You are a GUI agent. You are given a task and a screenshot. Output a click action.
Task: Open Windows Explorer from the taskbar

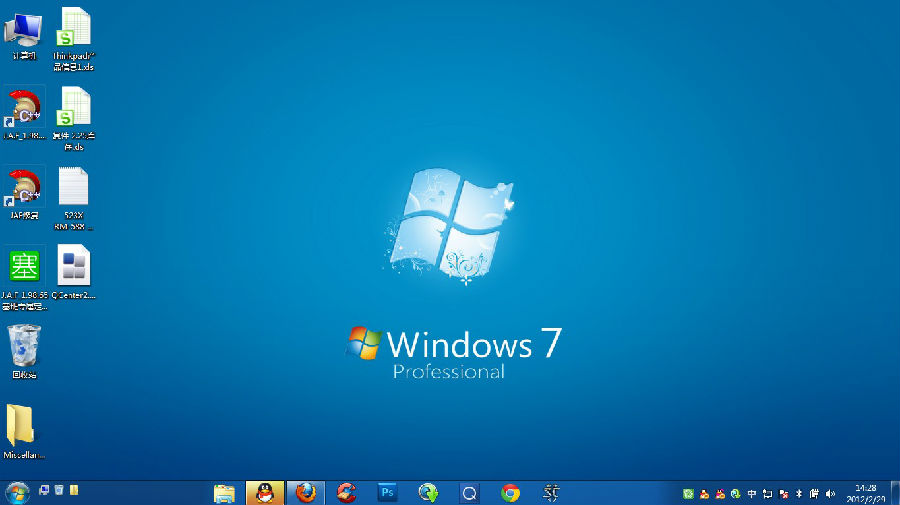point(224,493)
